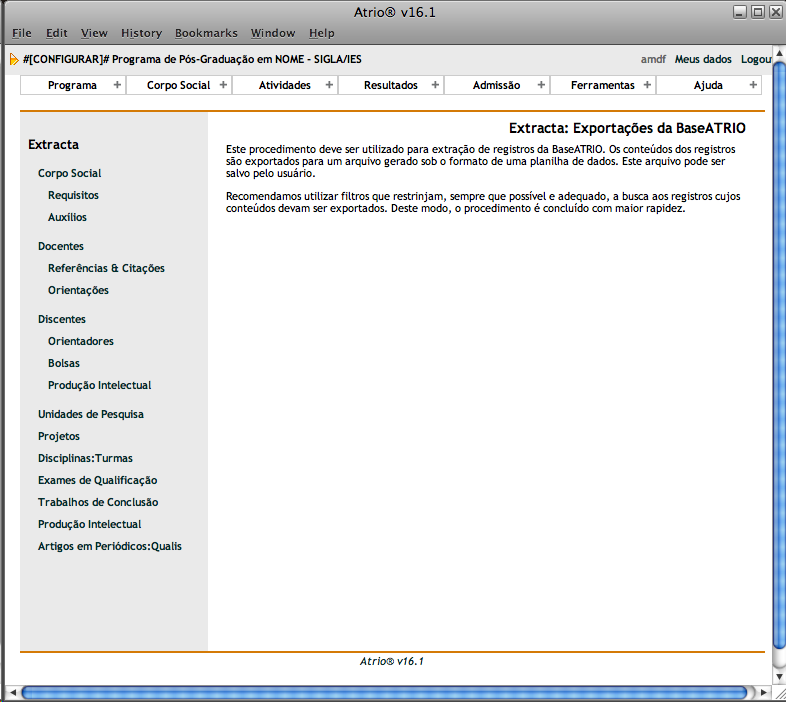
Task: Click the plus icon beside Resultados
Action: (x=435, y=85)
